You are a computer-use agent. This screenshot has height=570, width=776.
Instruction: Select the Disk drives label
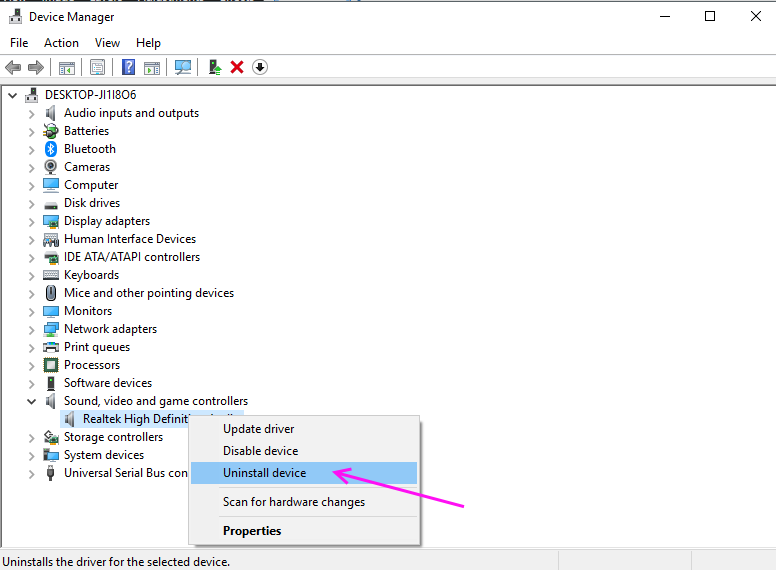pyautogui.click(x=92, y=203)
